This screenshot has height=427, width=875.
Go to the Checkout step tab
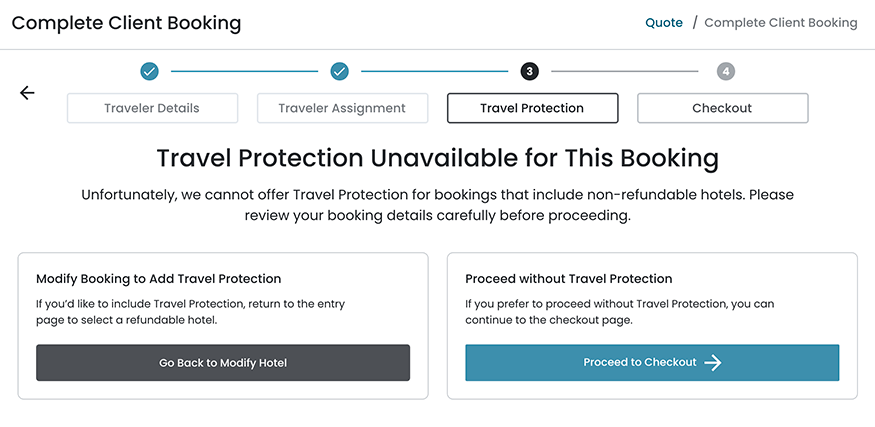[722, 108]
